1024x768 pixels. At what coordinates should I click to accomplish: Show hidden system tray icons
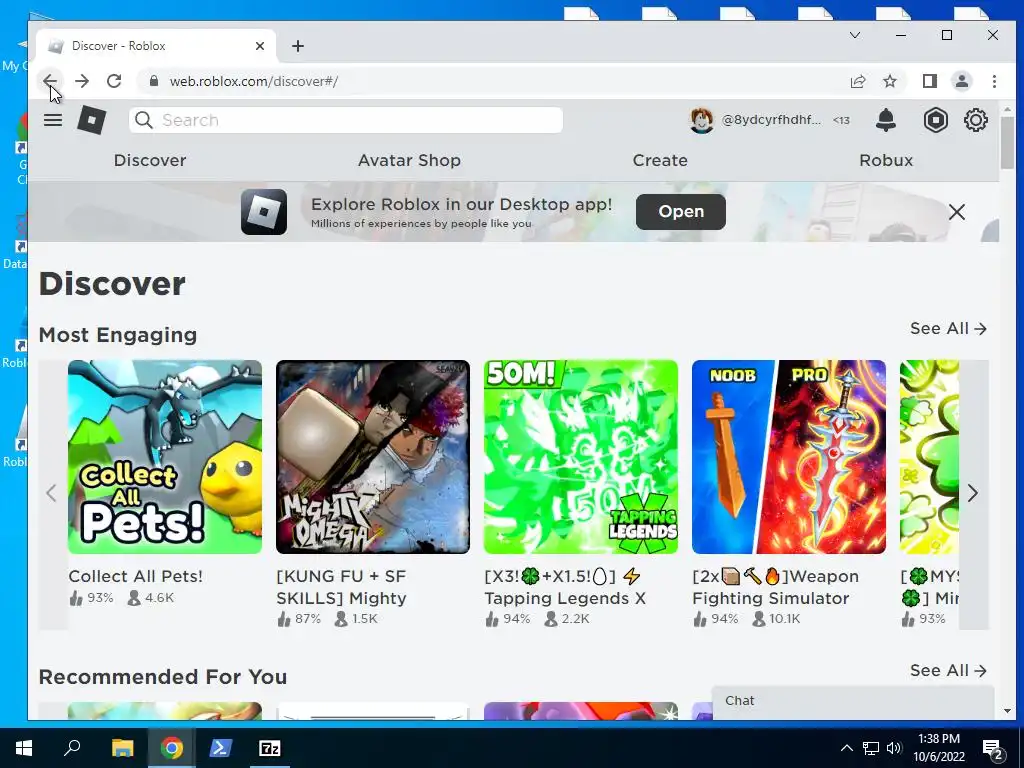846,748
